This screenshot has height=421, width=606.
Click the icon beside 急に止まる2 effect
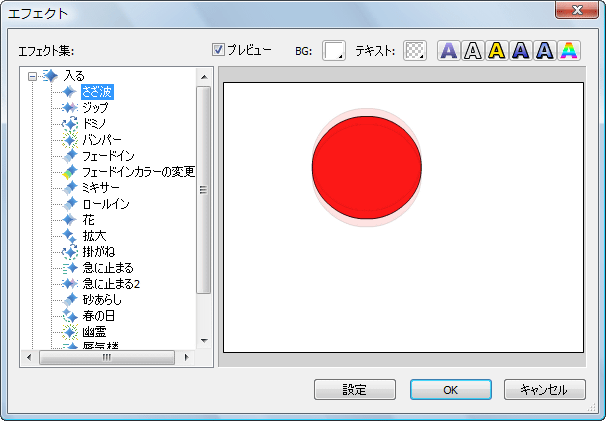click(x=70, y=284)
